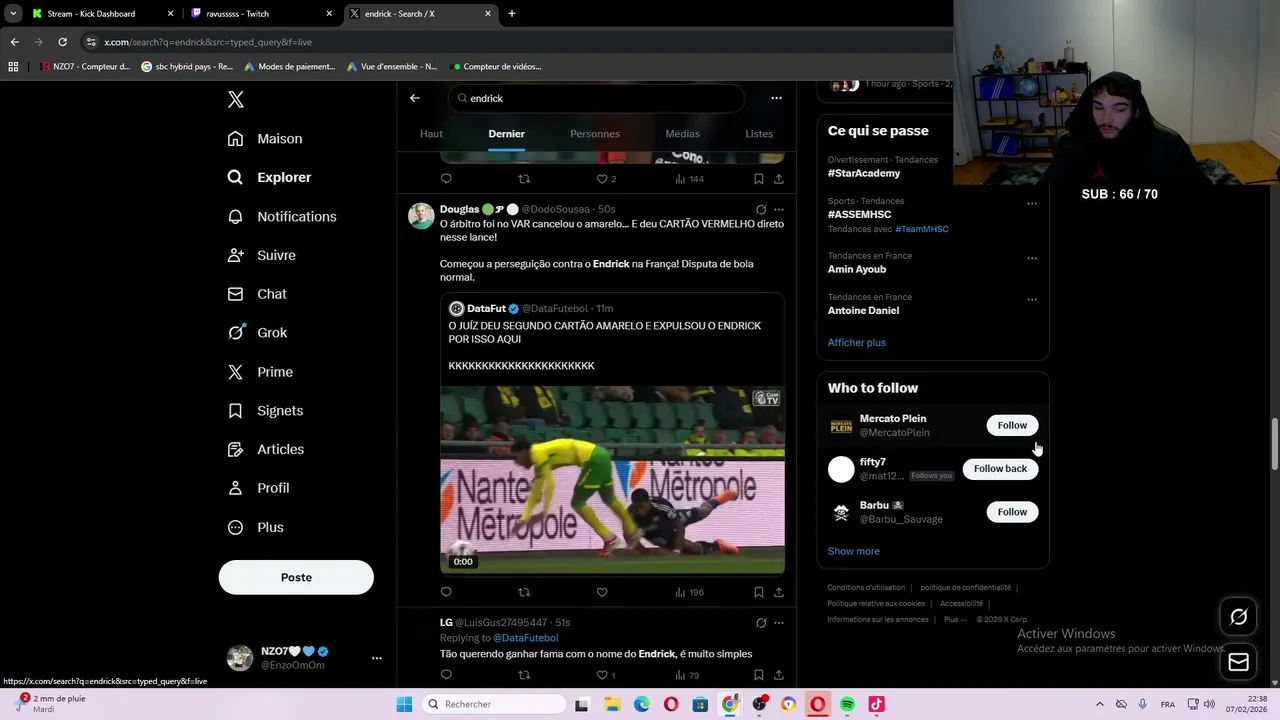
Task: Click the back arrow beside search box
Action: click(x=415, y=98)
